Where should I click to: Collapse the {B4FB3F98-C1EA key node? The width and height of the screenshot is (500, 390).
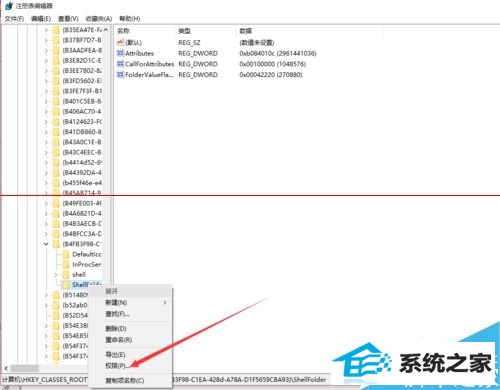[46, 244]
